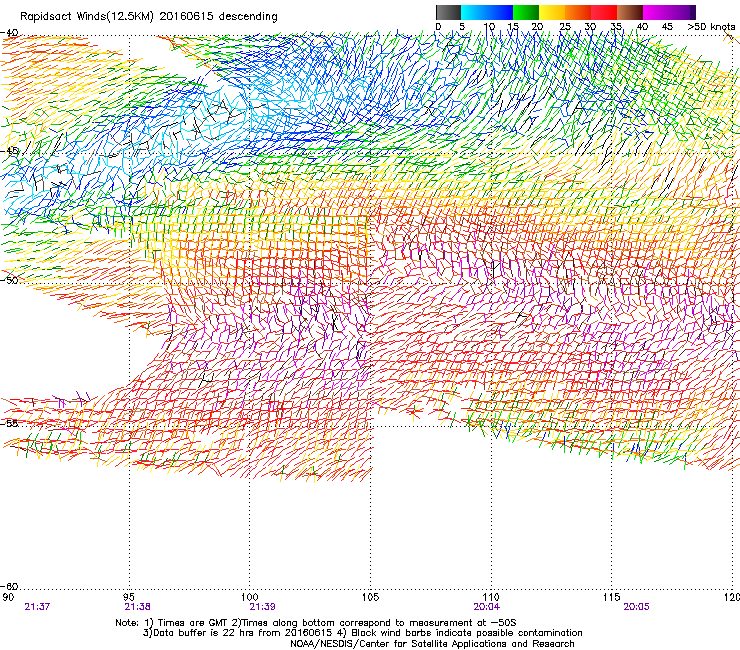Viewport: 740px width, 650px height.
Task: Click the note line 'Times are GMT'
Action: [x=192, y=623]
